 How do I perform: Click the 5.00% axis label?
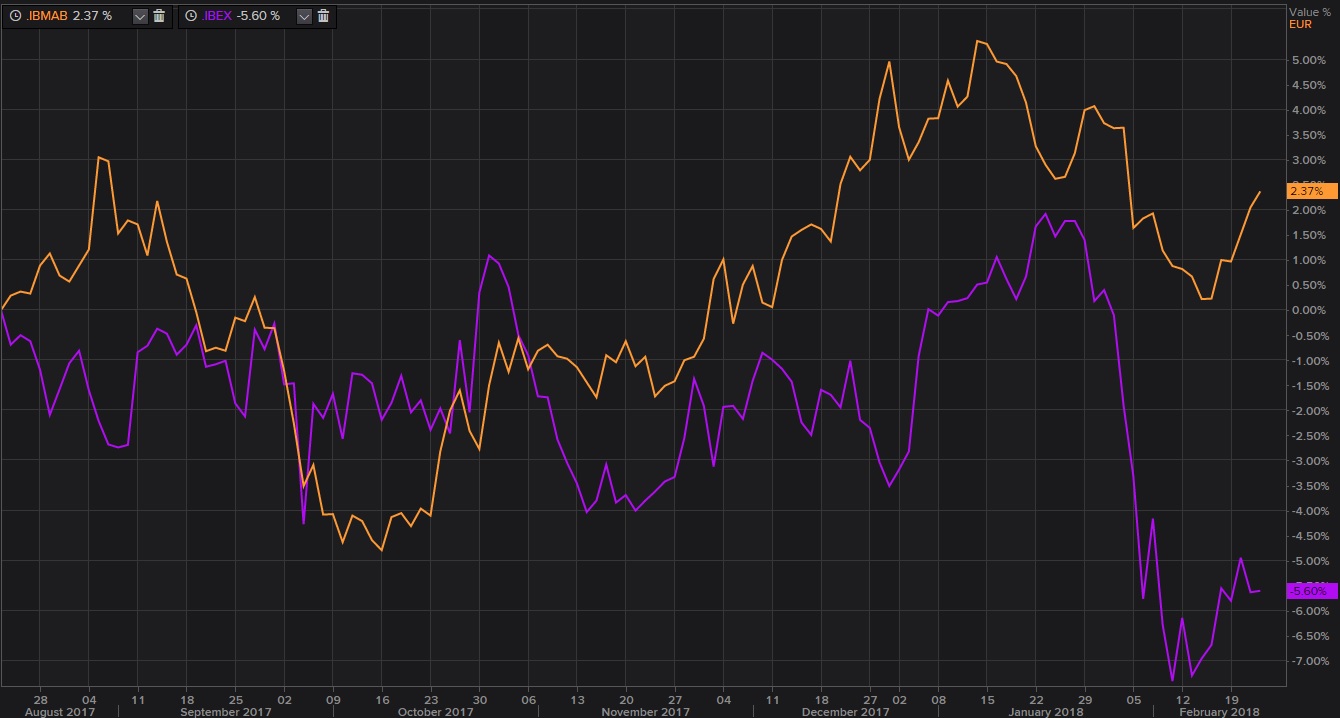1309,60
